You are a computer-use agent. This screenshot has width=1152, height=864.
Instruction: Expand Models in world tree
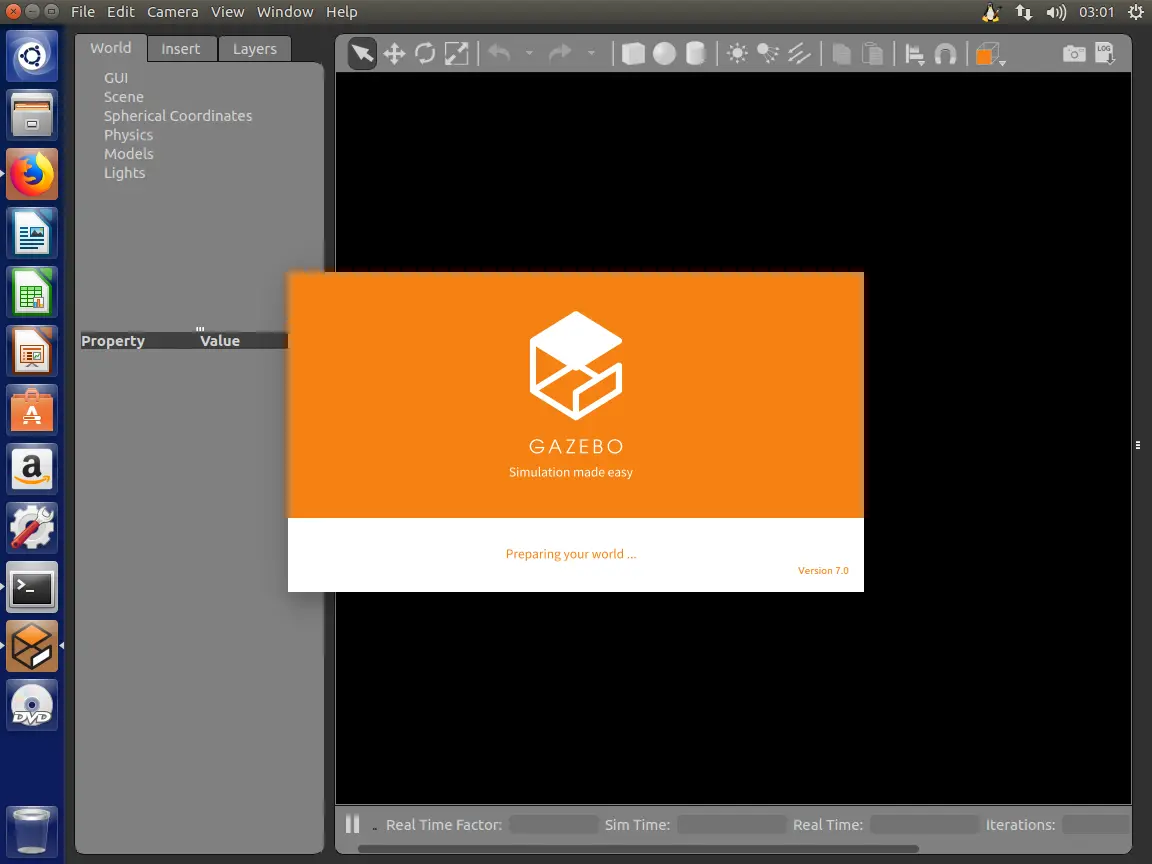tap(129, 154)
